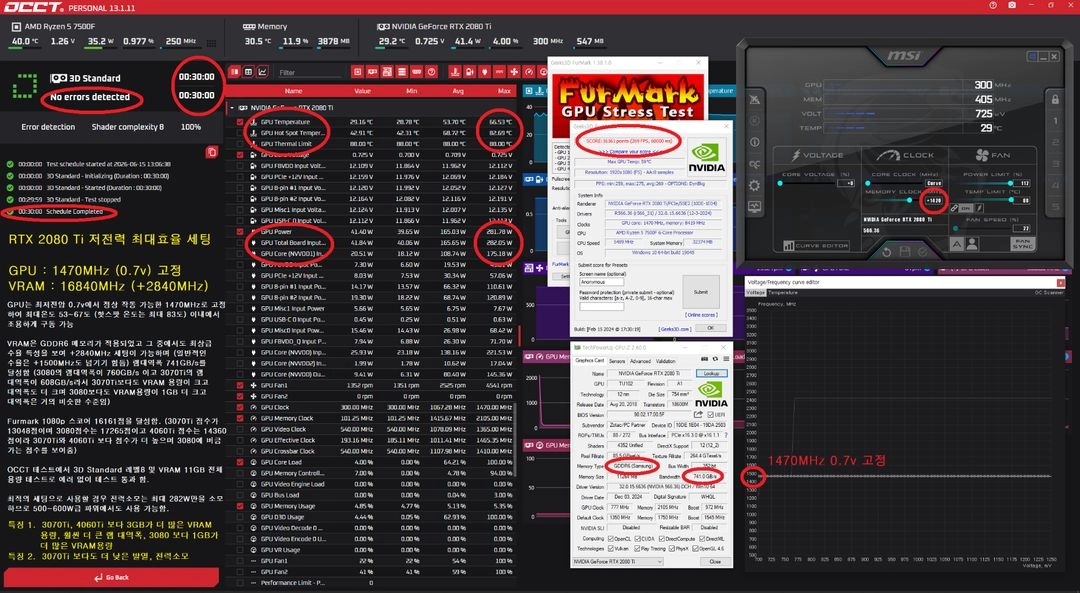The height and width of the screenshot is (593, 1080).
Task: Click OCCT screenshot camera icon in title bar
Action: point(1012,6)
